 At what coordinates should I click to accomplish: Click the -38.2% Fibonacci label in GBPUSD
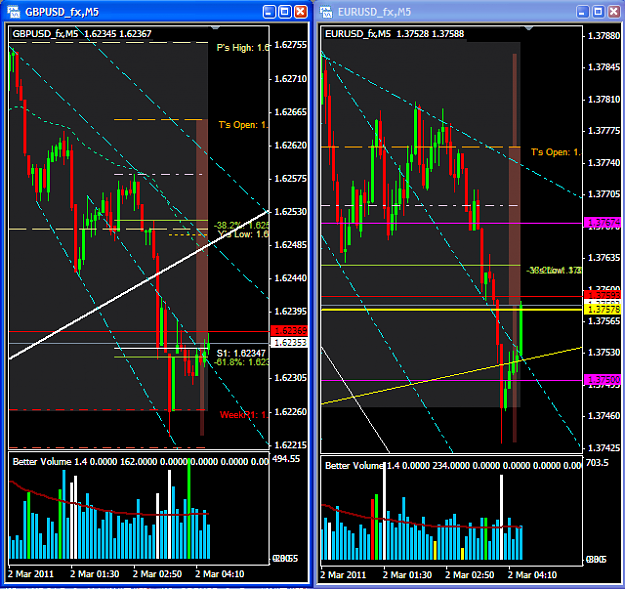pos(242,225)
